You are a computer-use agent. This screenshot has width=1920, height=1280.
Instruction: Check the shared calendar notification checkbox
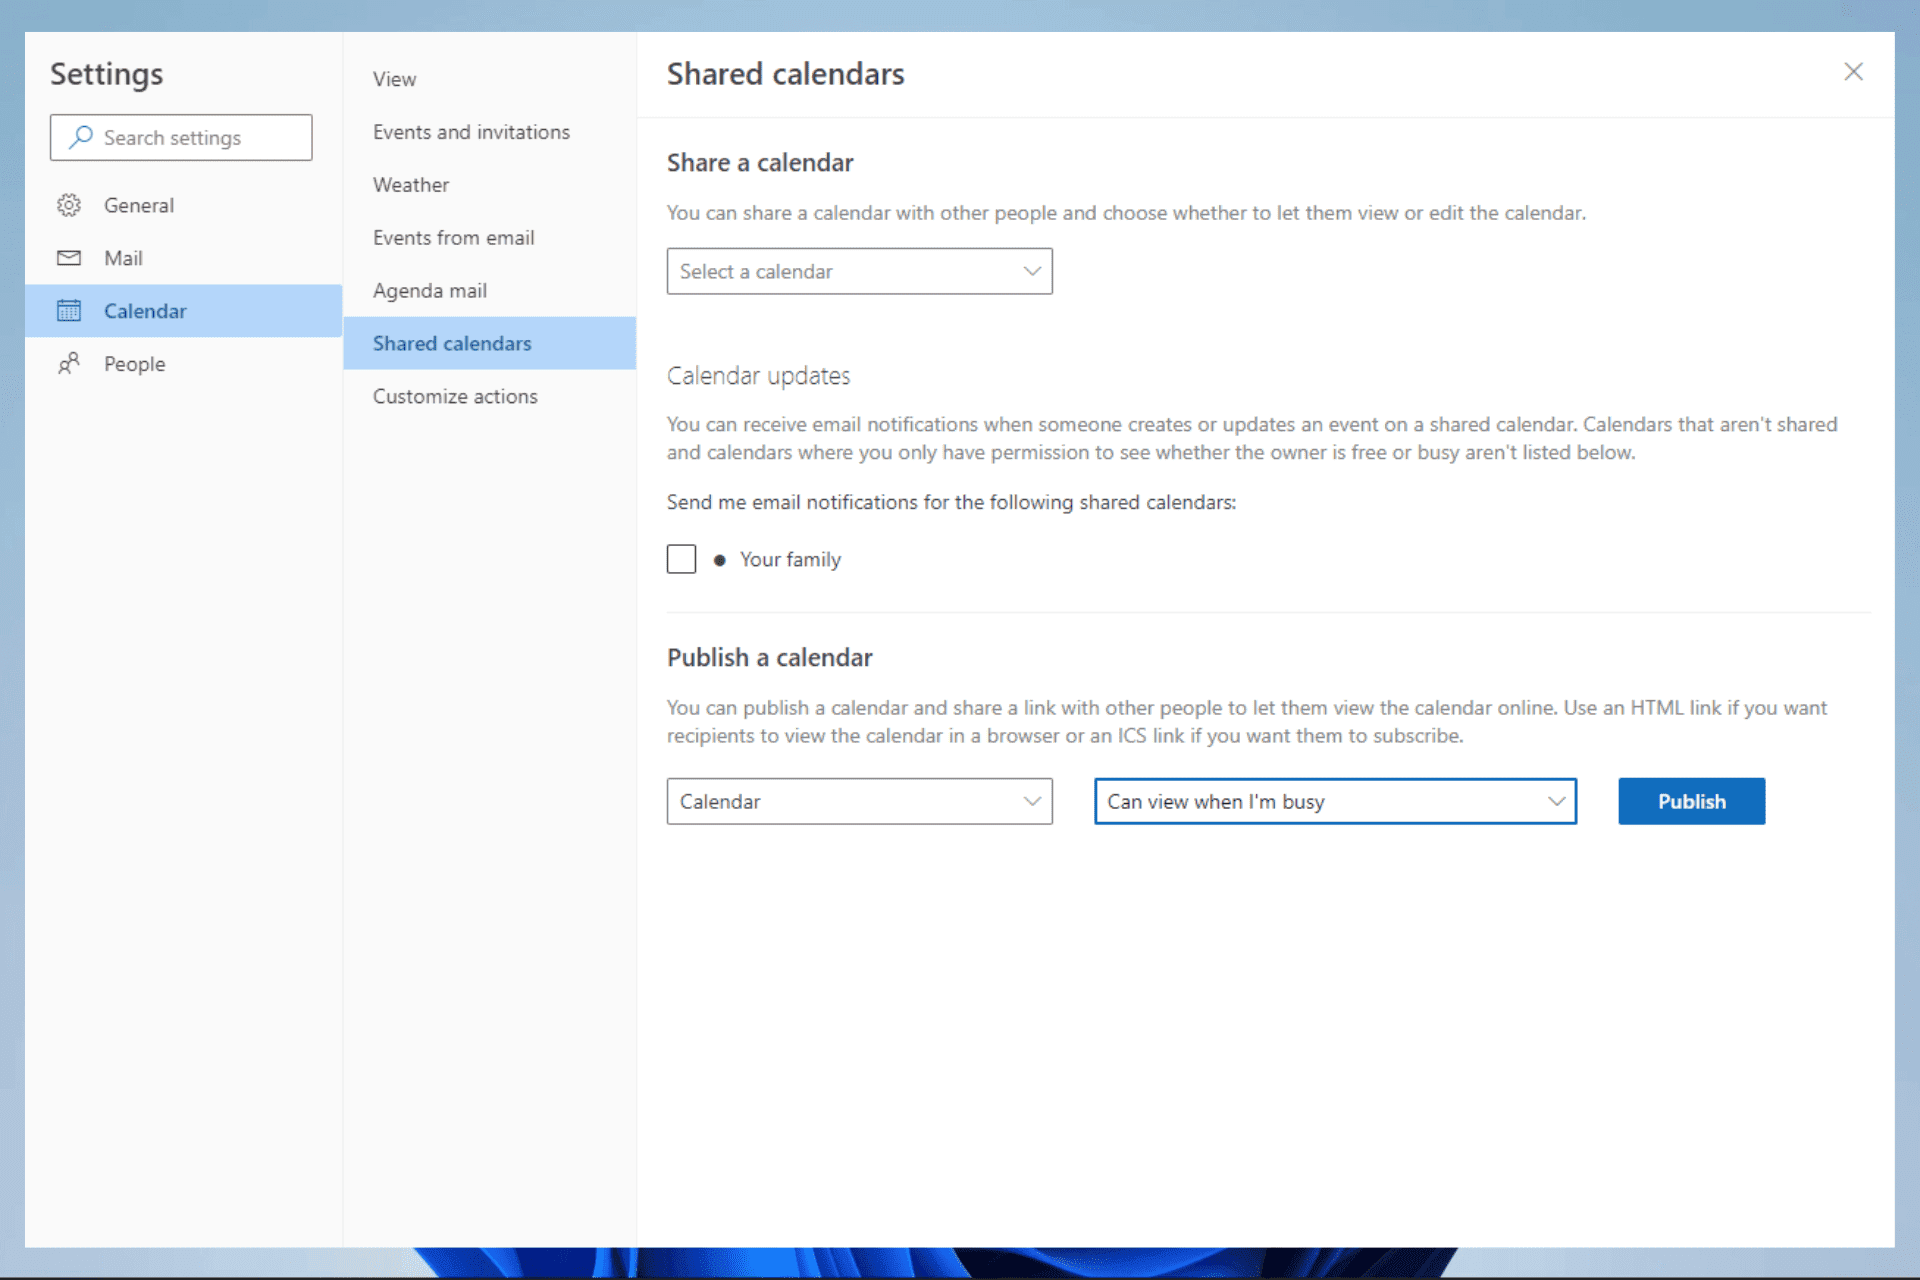(x=681, y=559)
